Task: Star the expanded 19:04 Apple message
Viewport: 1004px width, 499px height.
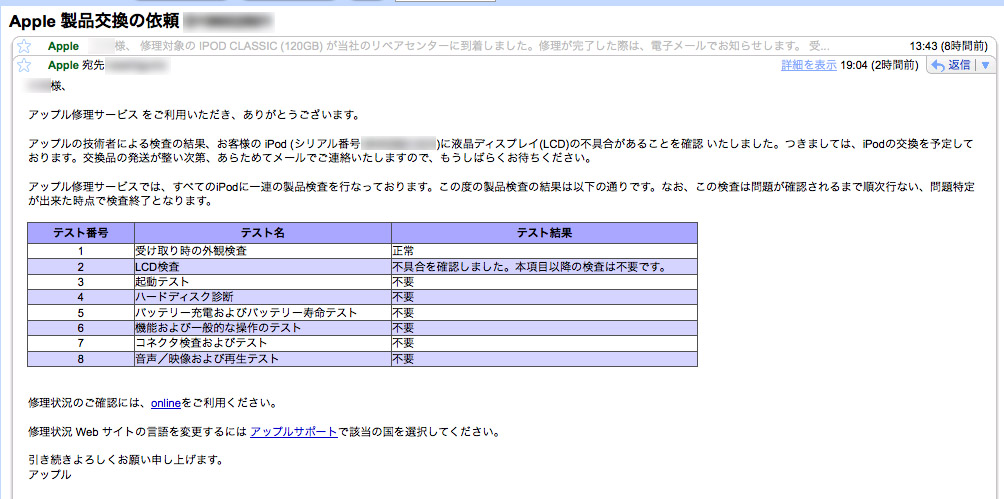Action: [x=23, y=65]
